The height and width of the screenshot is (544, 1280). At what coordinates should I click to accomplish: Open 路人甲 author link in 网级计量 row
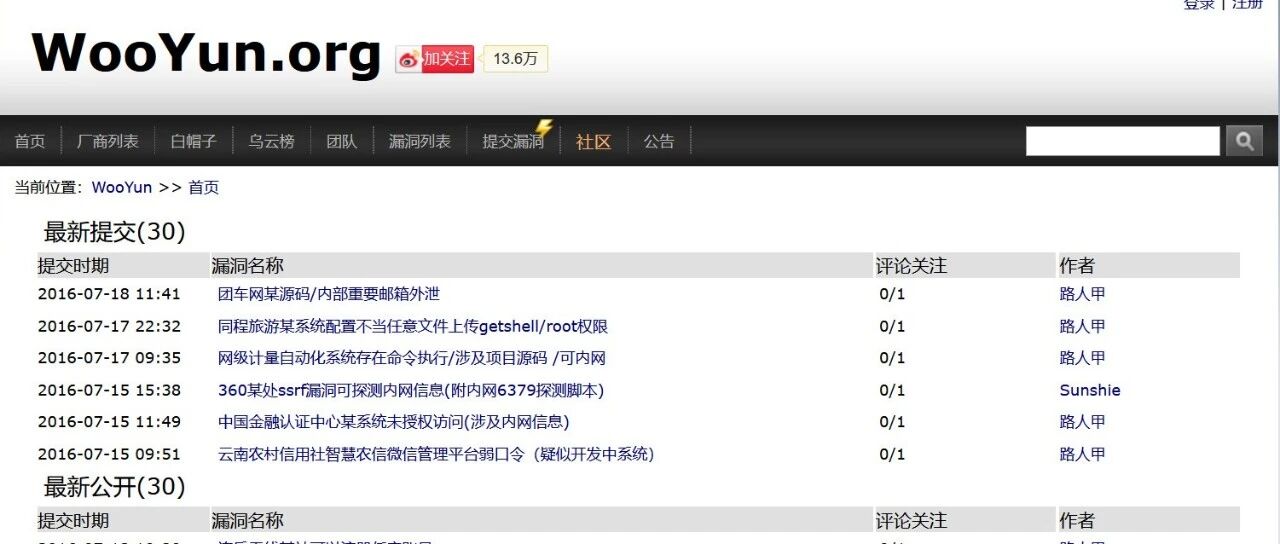coord(1083,358)
